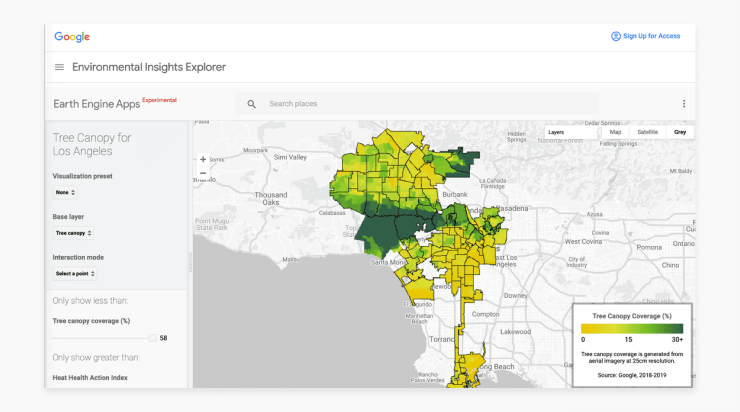Click the Moorpark map label
Viewport: 740px width, 412px height.
coord(255,151)
